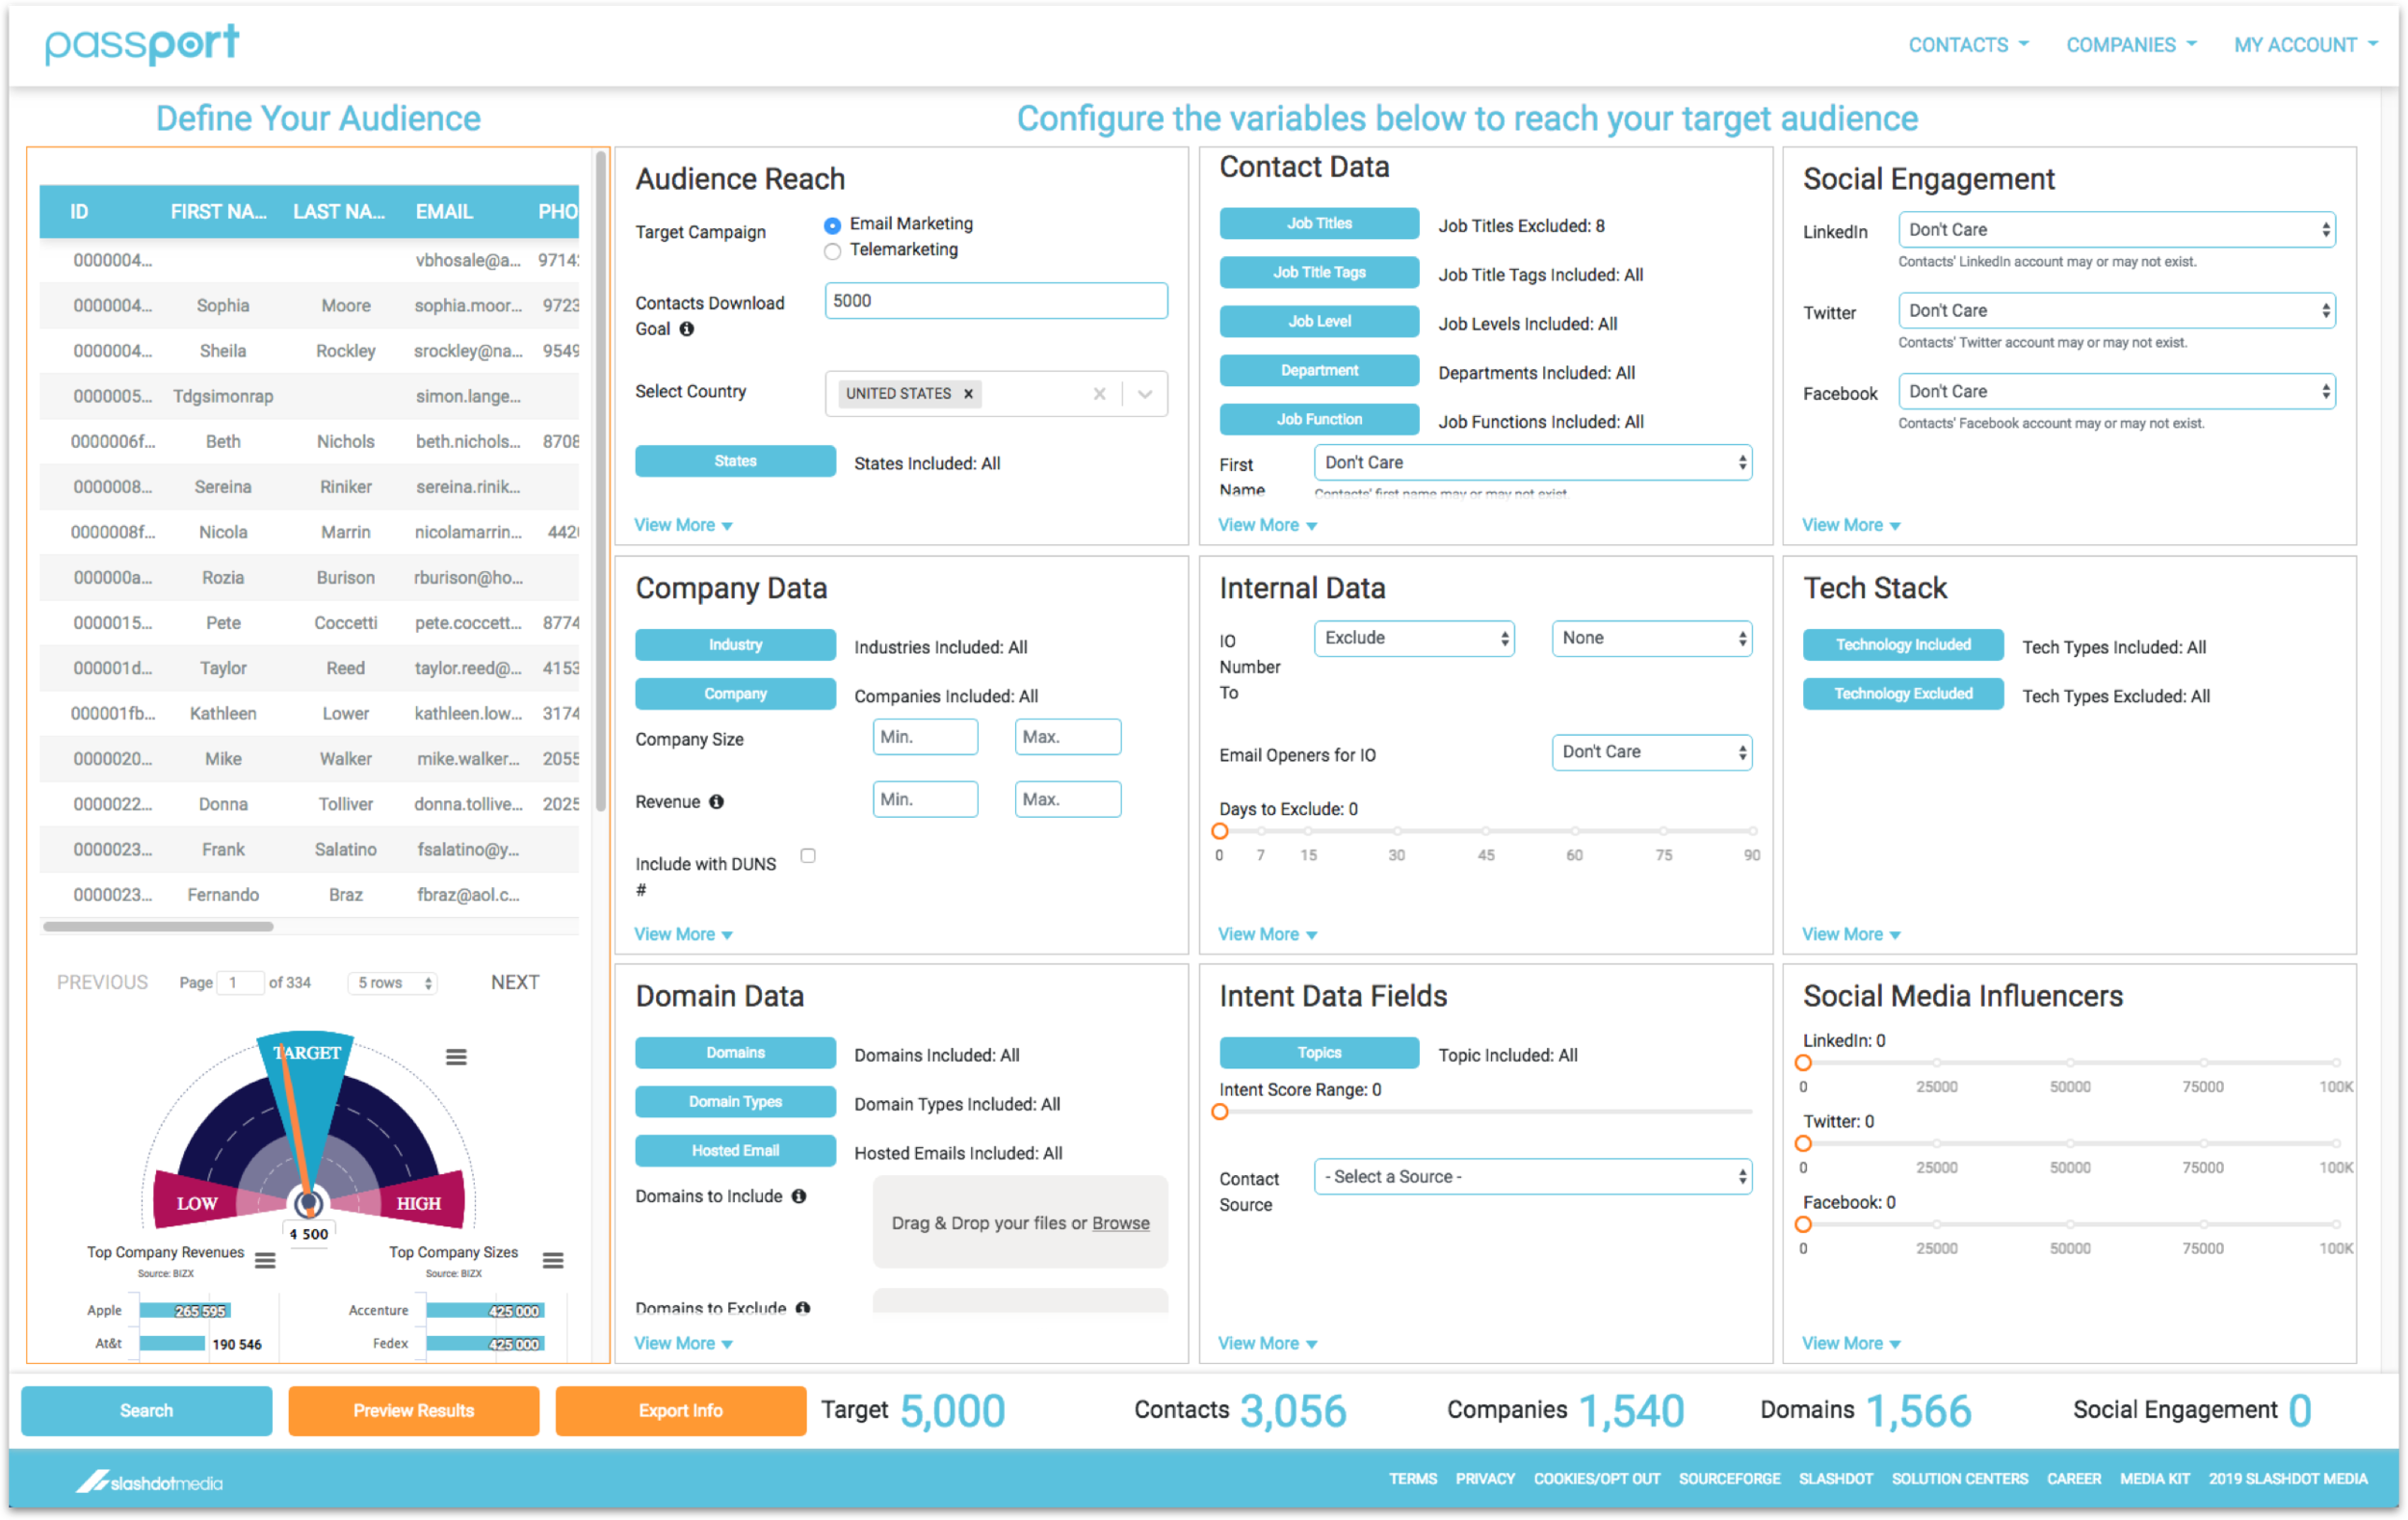Open the Facebook Don't Care dropdown

click(2116, 392)
